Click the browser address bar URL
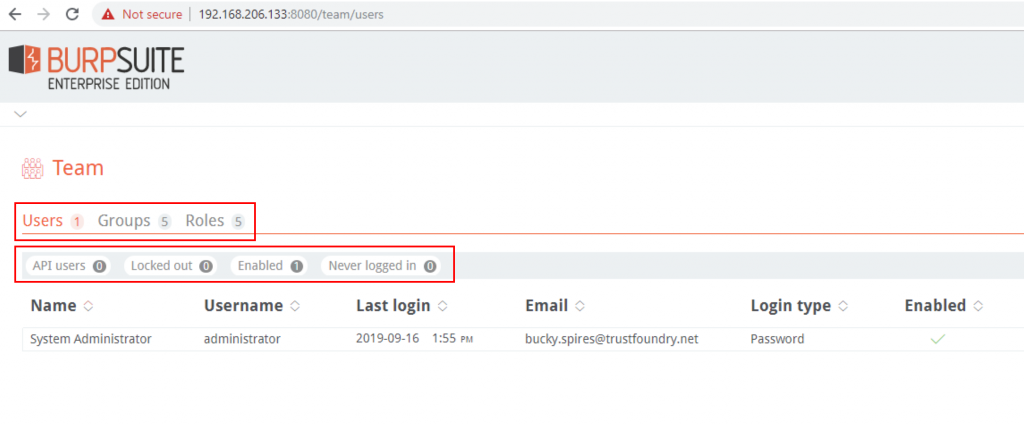Image resolution: width=1024 pixels, height=425 pixels. point(290,15)
